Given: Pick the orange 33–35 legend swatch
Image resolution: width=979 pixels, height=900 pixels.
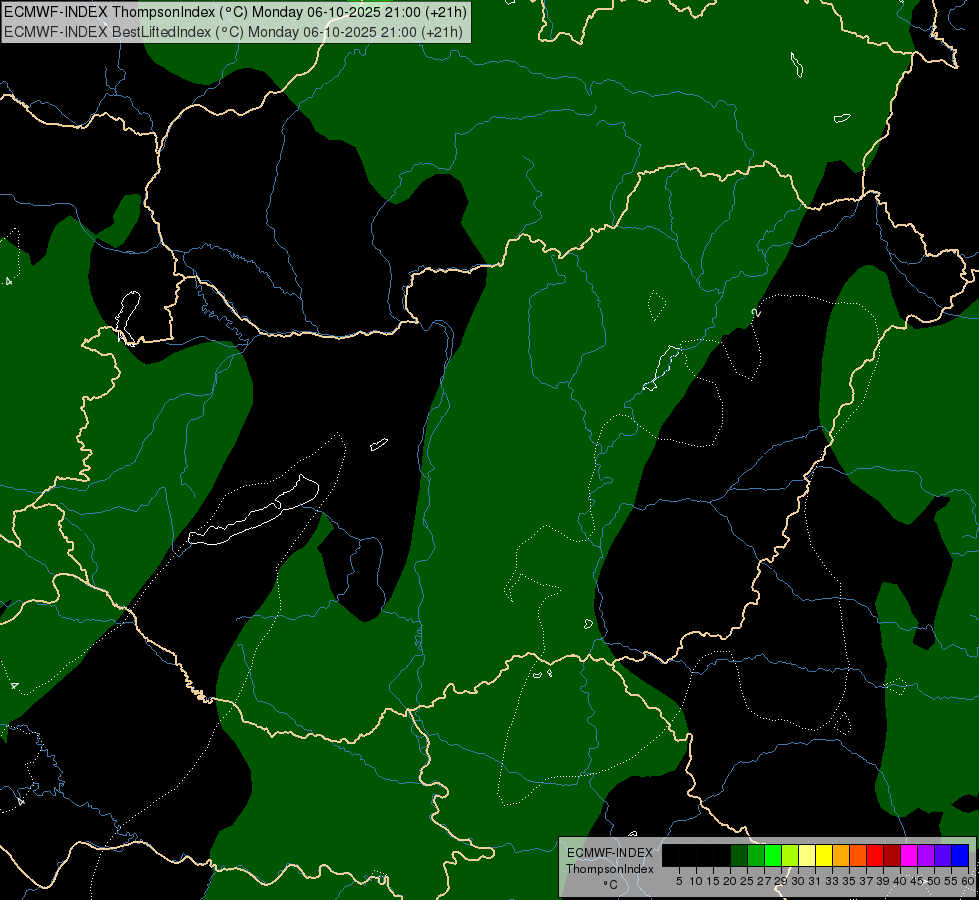Looking at the screenshot, I should 841,855.
